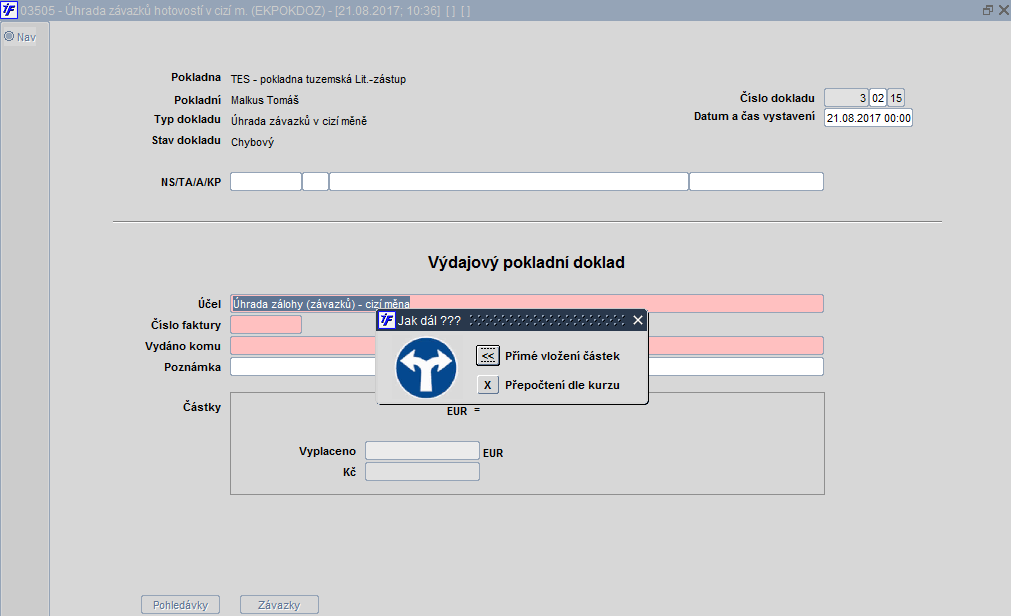
Task: Click the Vyplaceno EUR amount field
Action: (x=422, y=451)
